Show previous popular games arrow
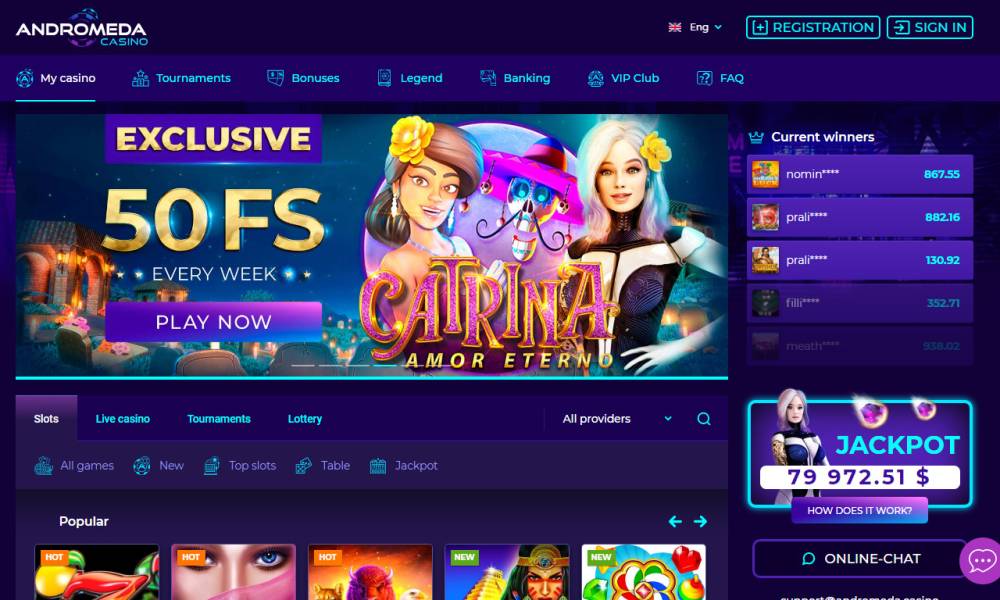The image size is (1000, 600). [x=675, y=522]
